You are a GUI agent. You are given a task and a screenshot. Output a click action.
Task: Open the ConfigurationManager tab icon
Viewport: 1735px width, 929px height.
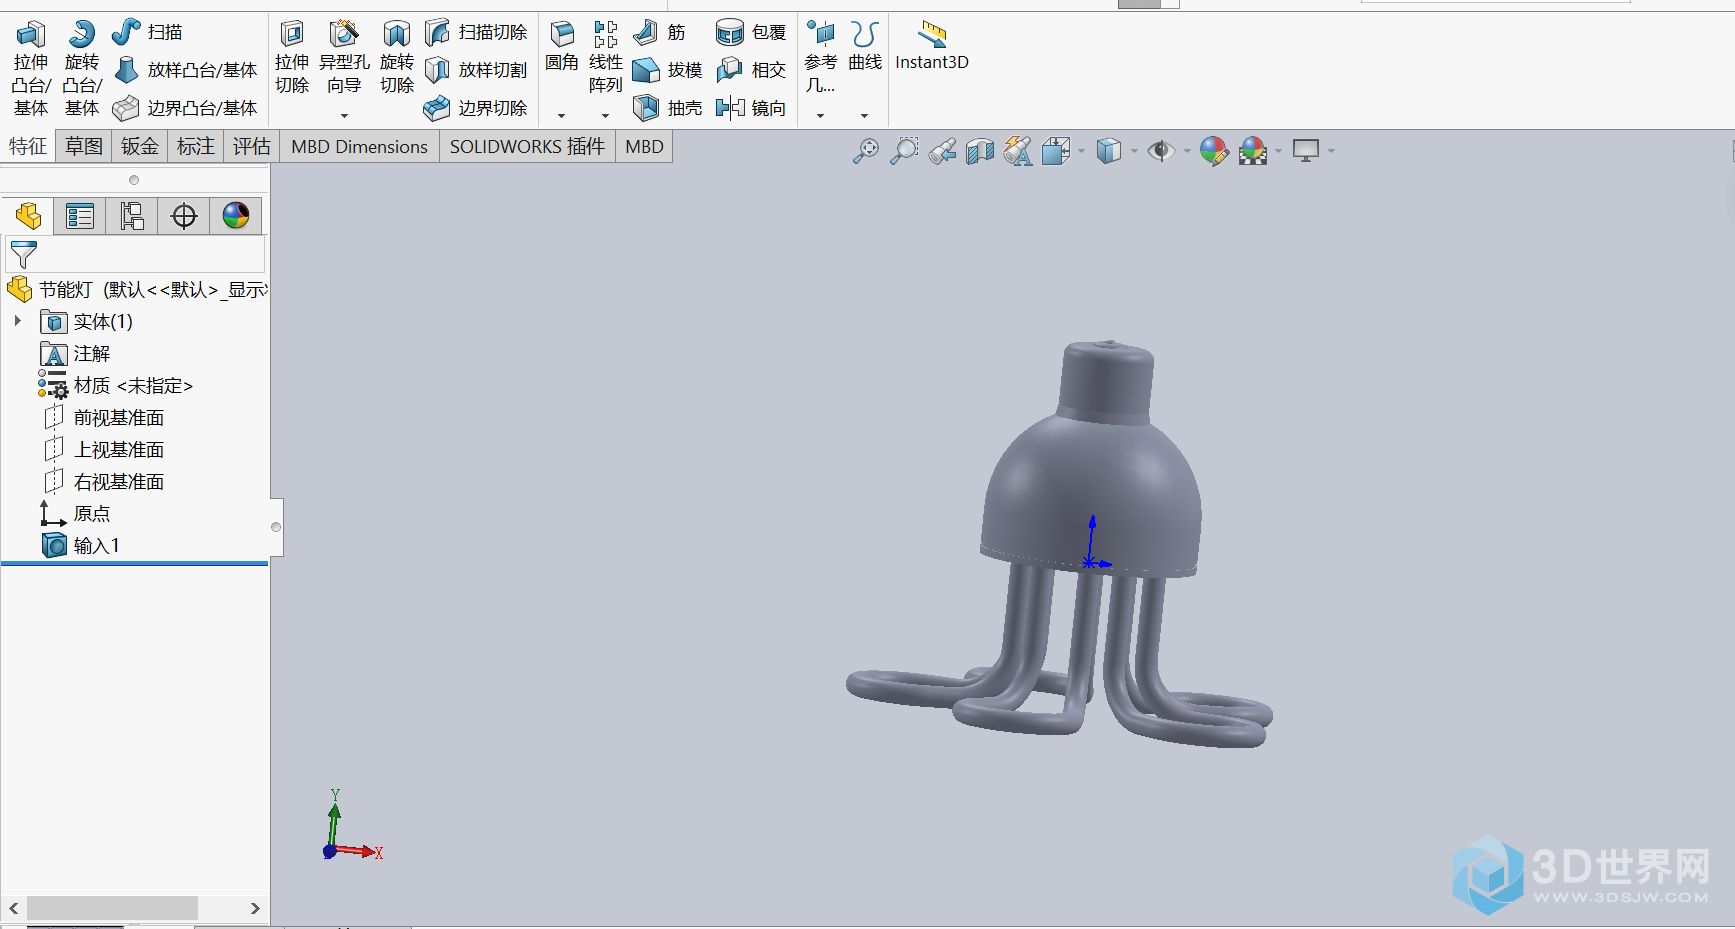click(x=132, y=216)
